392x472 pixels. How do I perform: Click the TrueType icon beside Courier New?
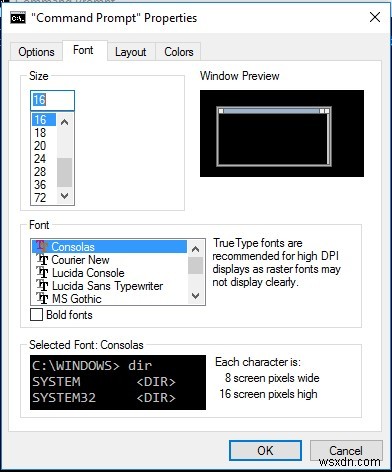[42, 260]
